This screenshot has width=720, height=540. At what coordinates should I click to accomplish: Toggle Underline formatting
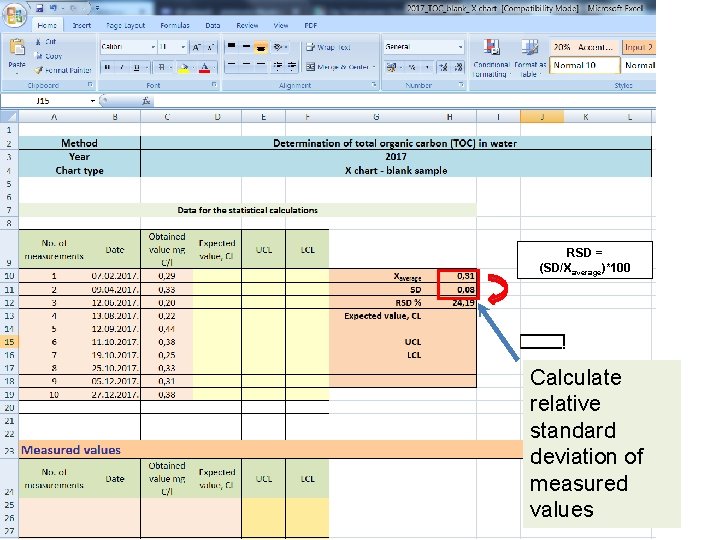click(x=136, y=68)
